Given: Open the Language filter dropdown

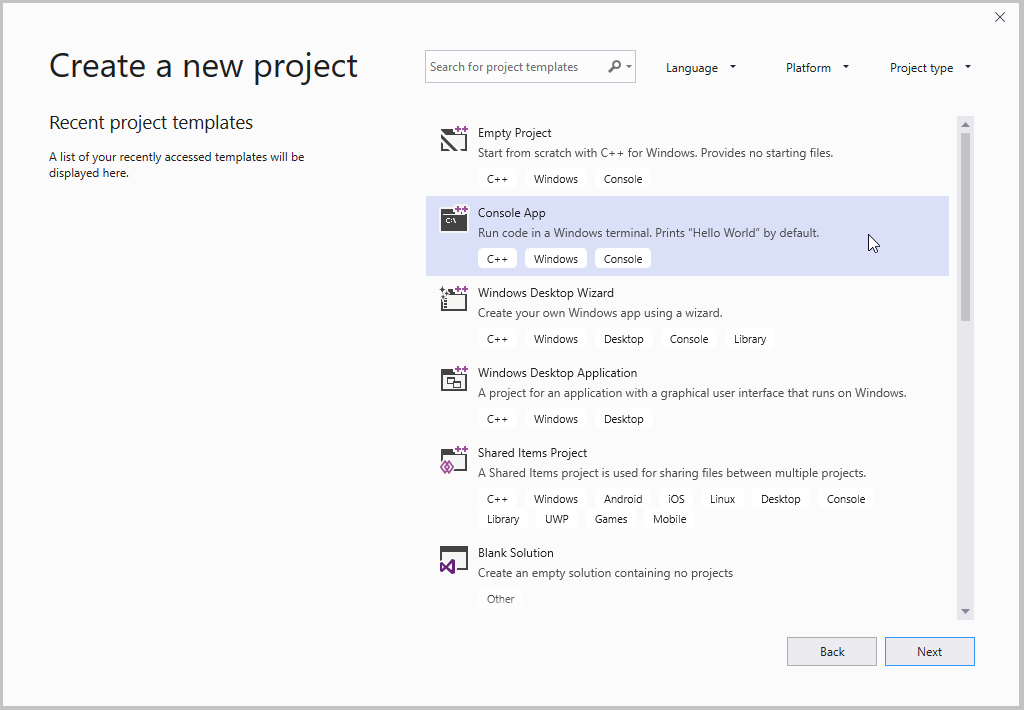Looking at the screenshot, I should pyautogui.click(x=701, y=67).
